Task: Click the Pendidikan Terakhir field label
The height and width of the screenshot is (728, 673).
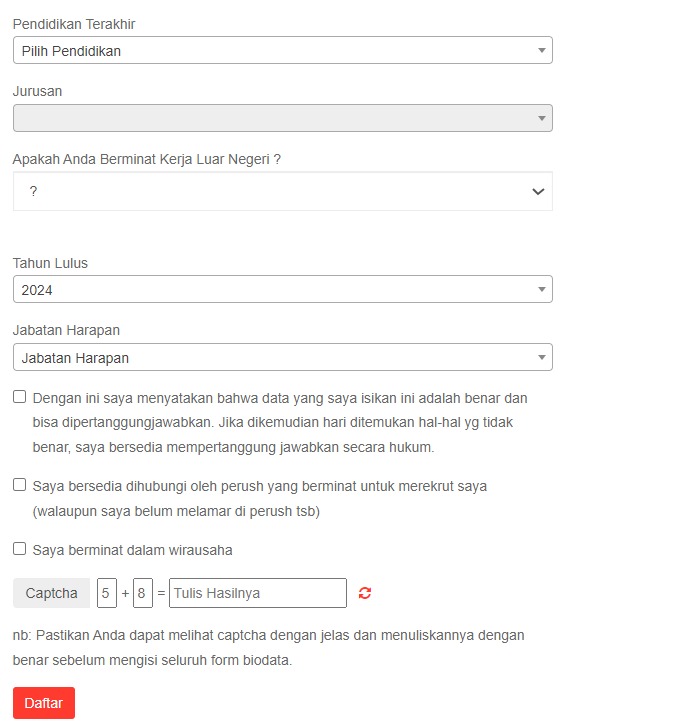Action: coord(74,24)
